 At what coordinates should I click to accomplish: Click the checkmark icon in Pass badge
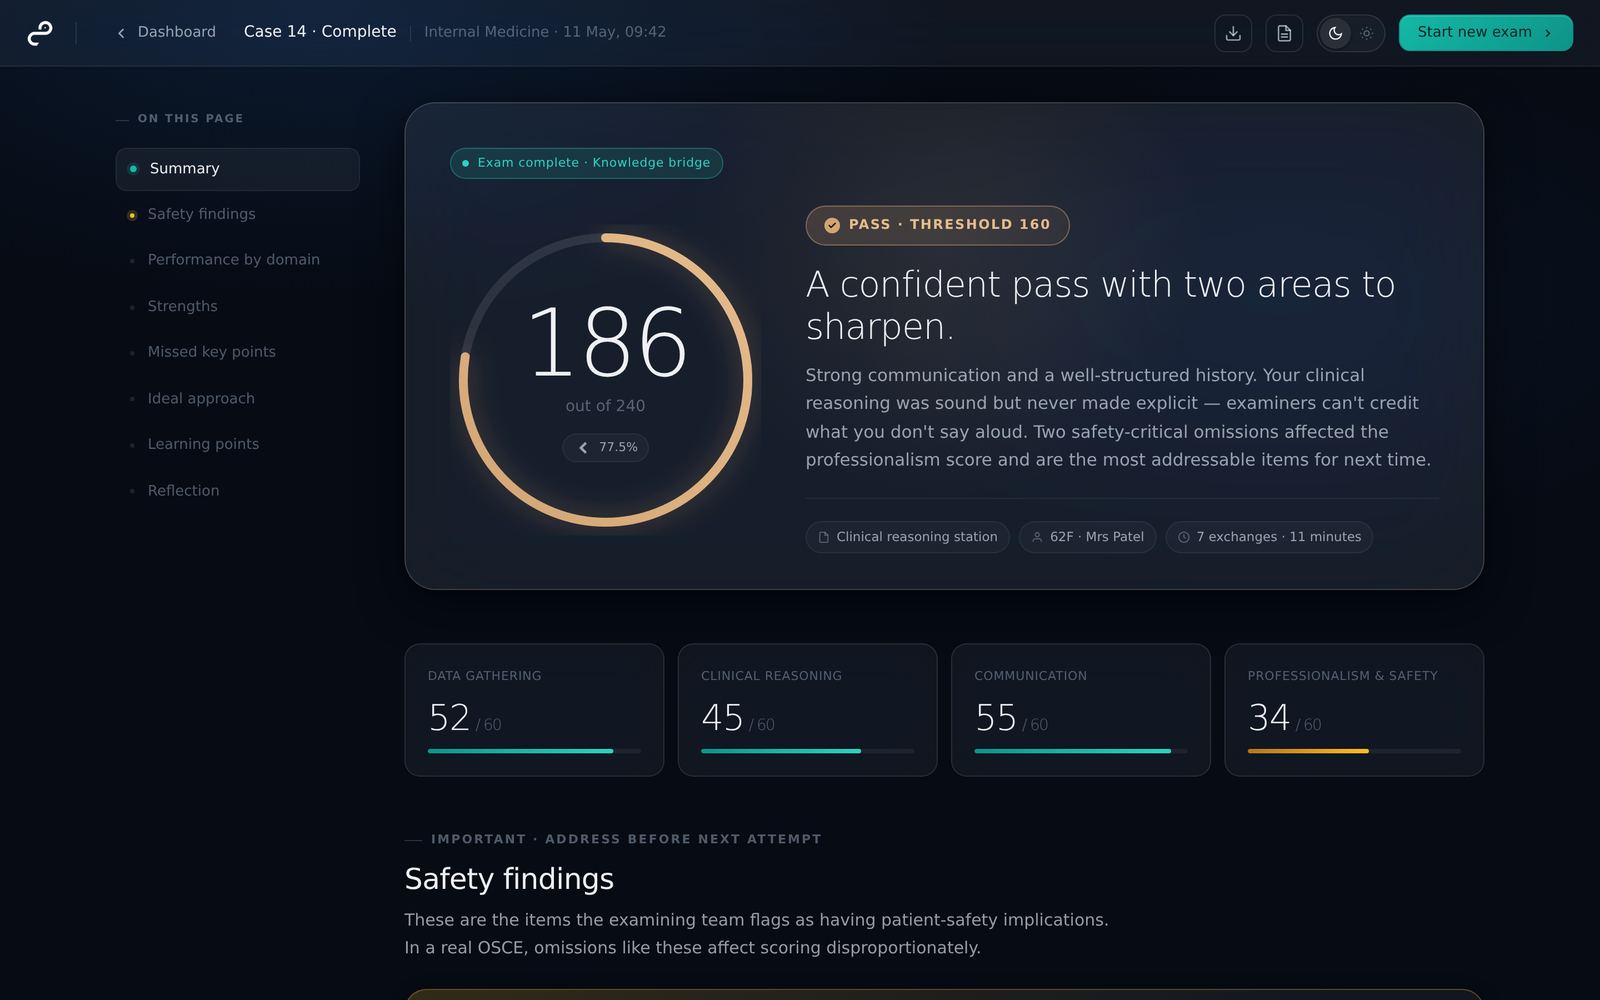(831, 225)
